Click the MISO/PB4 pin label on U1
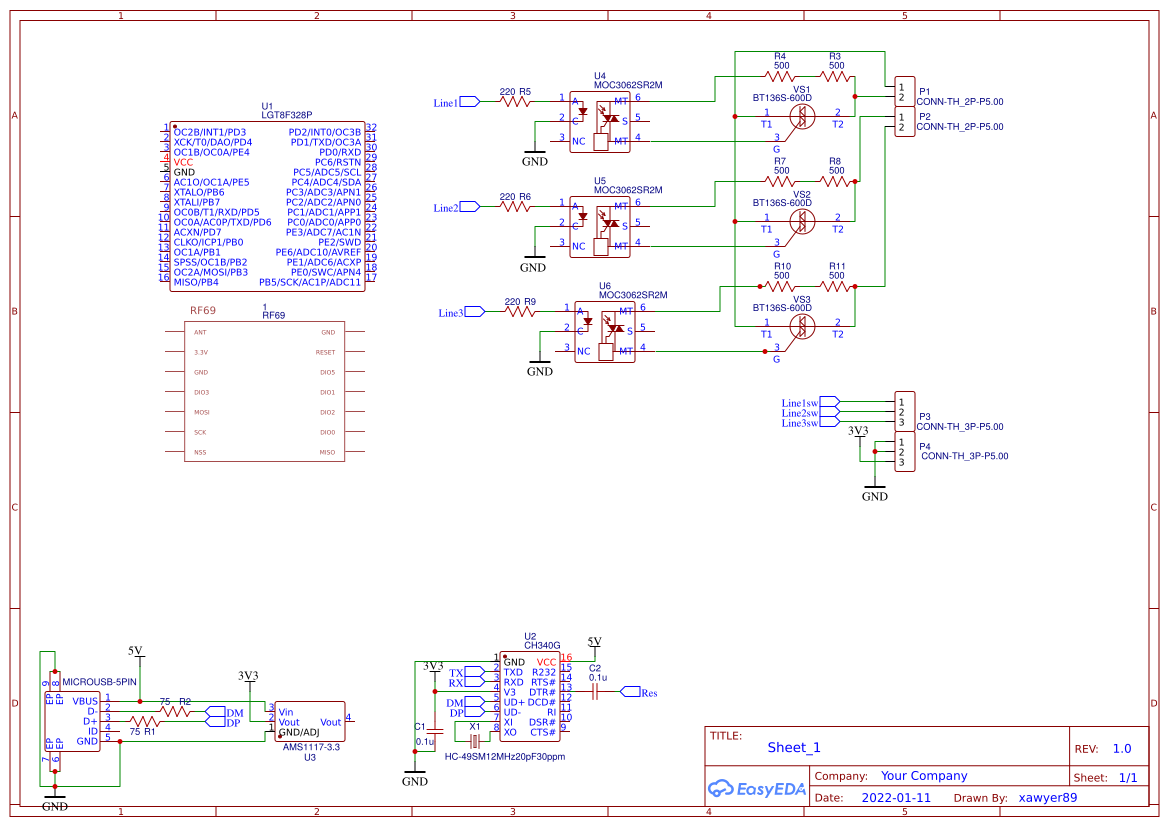The height and width of the screenshot is (827, 1169). pos(196,282)
